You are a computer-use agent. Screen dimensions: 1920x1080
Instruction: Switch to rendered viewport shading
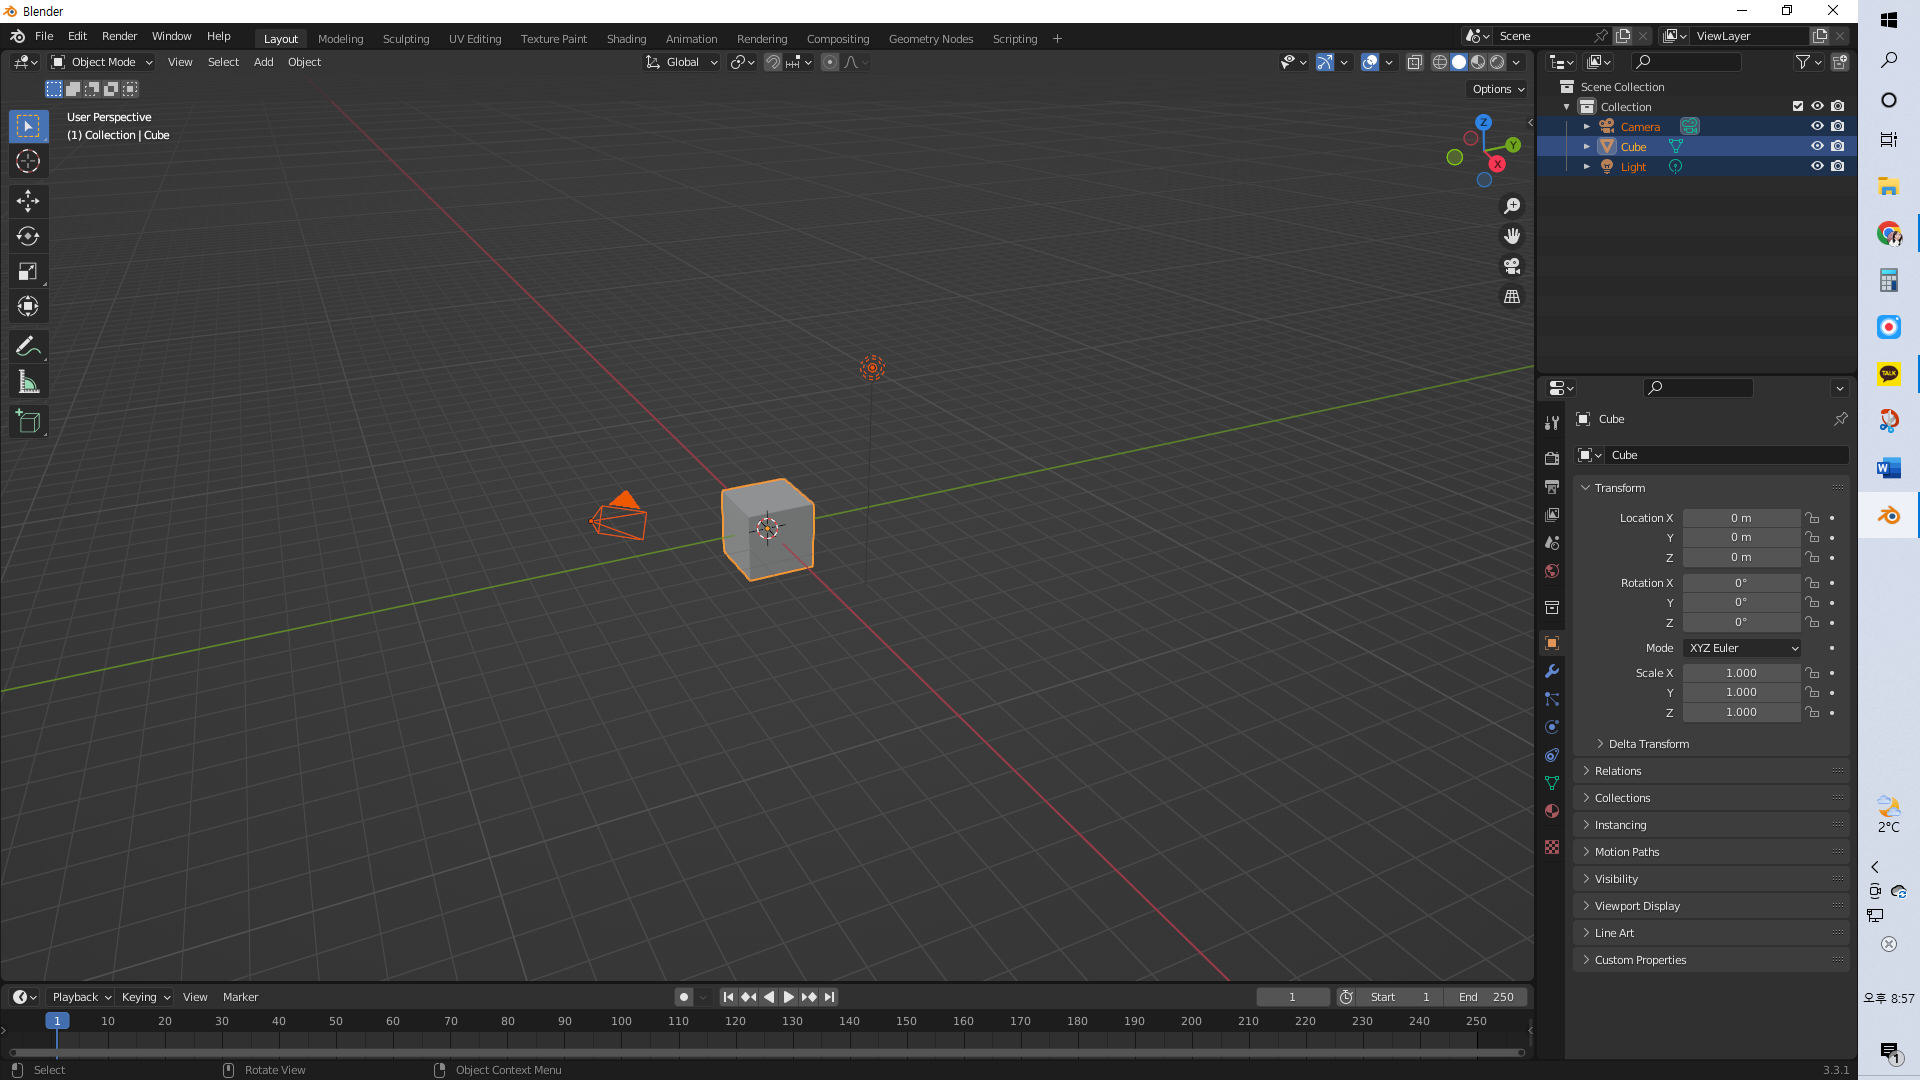tap(1497, 62)
